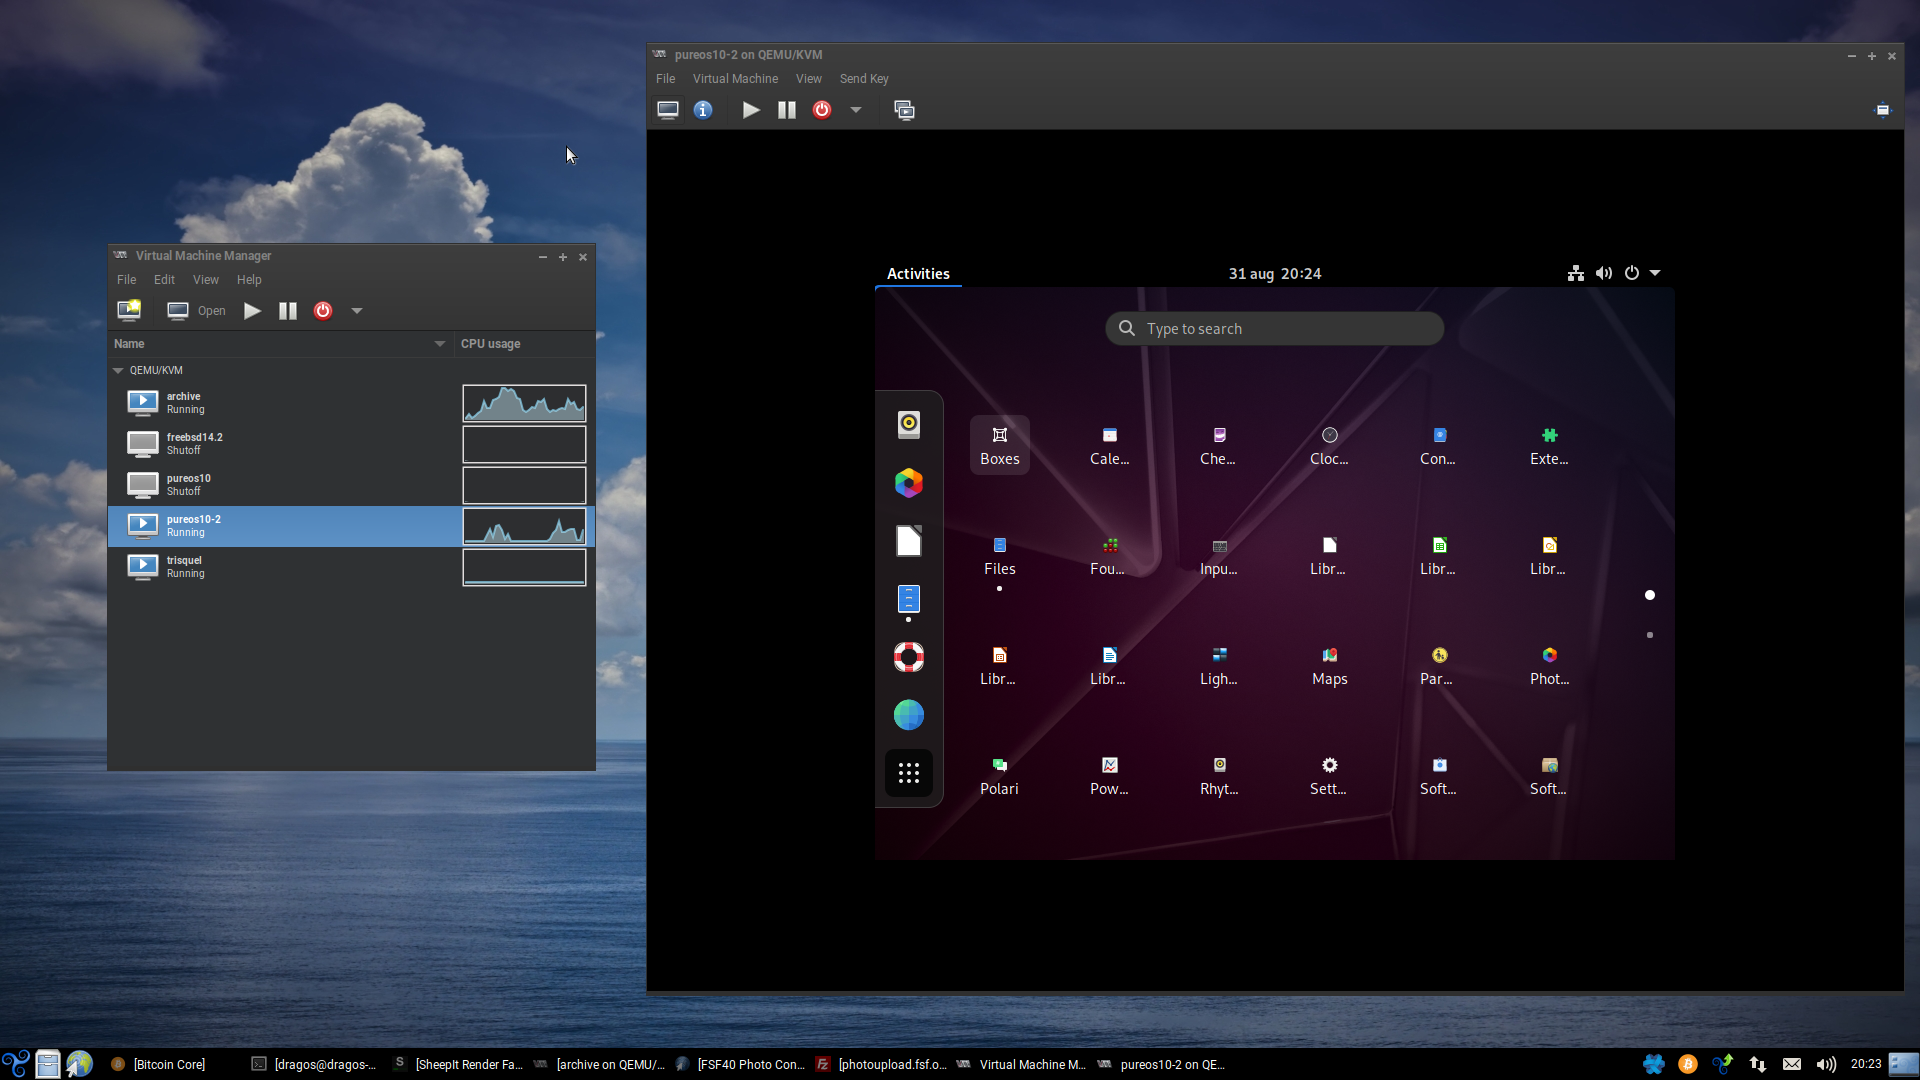Open shutdown options dropdown arrow in Manager
Screen dimensions: 1920x1080
pos(357,311)
